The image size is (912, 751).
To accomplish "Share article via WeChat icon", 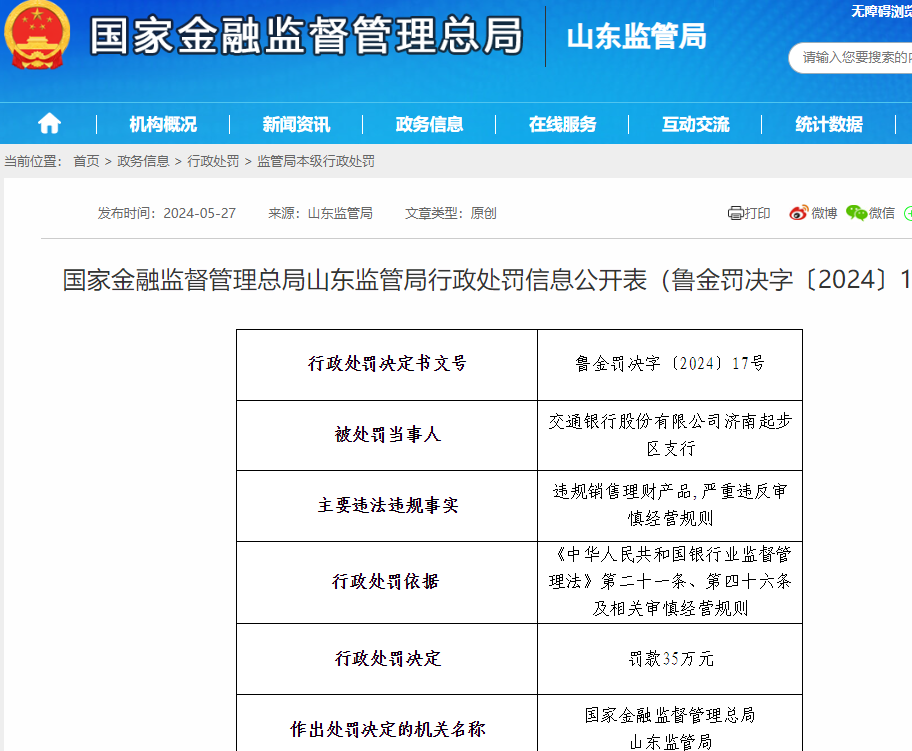I will point(856,213).
